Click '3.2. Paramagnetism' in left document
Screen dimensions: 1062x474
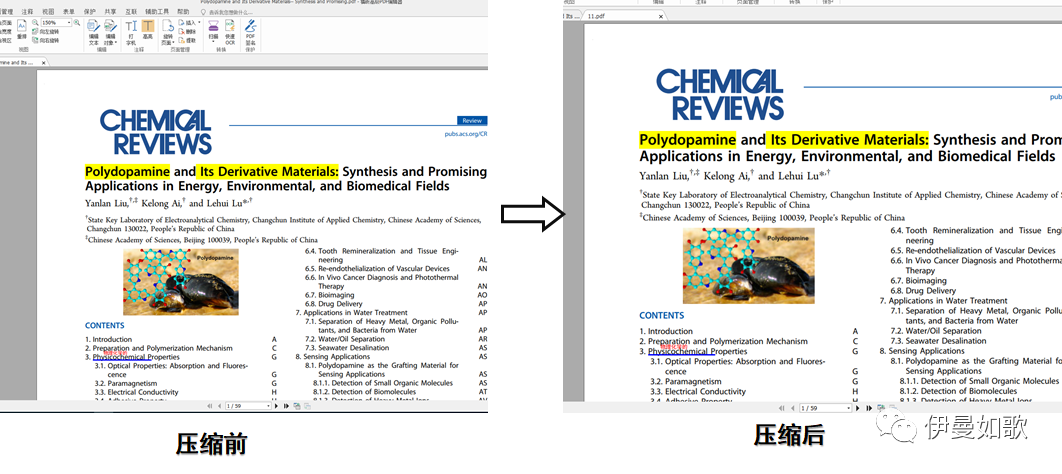pos(127,383)
